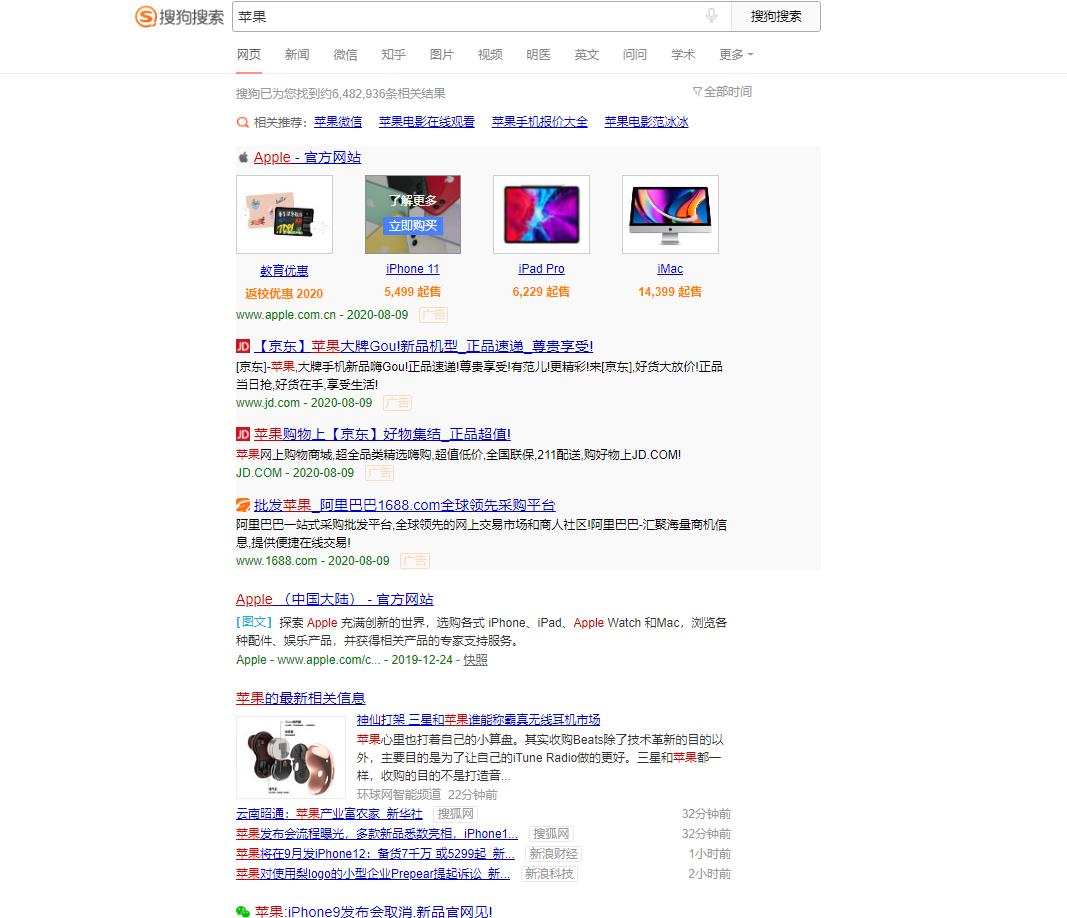Switch to the 图片 tab
The width and height of the screenshot is (1067, 918).
click(442, 55)
